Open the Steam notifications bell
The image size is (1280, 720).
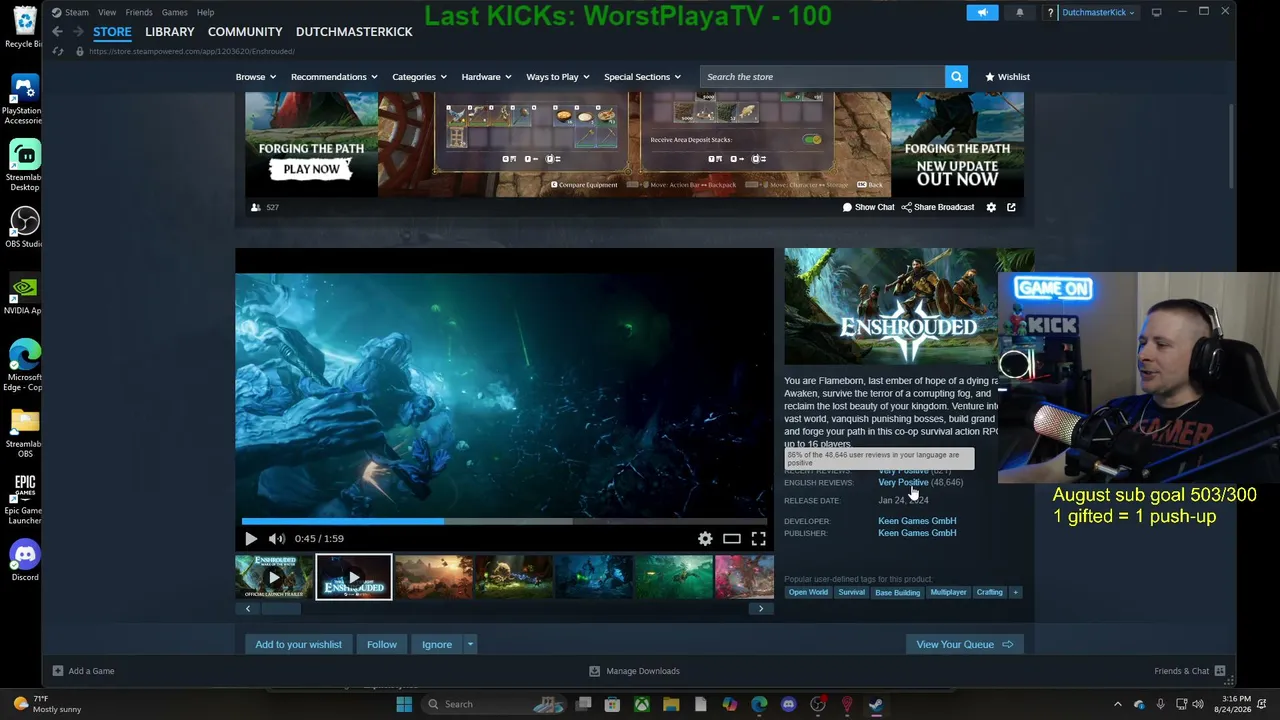[x=1020, y=12]
